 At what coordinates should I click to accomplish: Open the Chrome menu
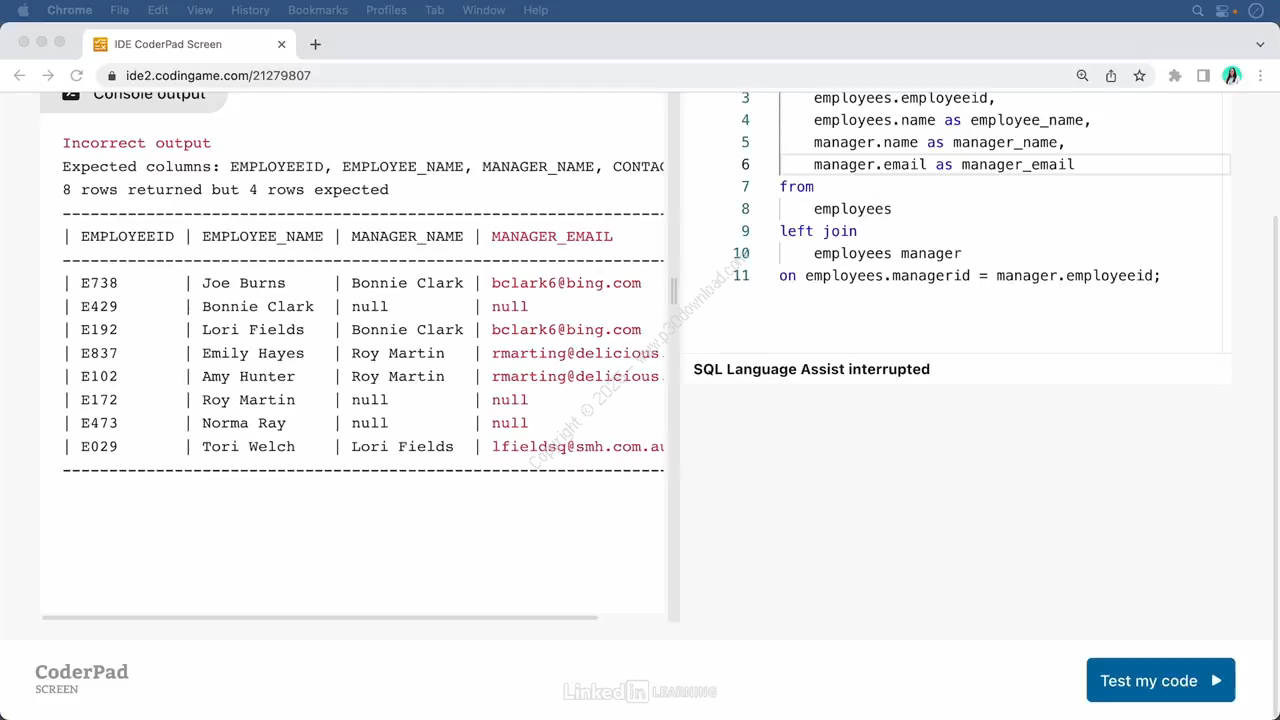pyautogui.click(x=70, y=10)
